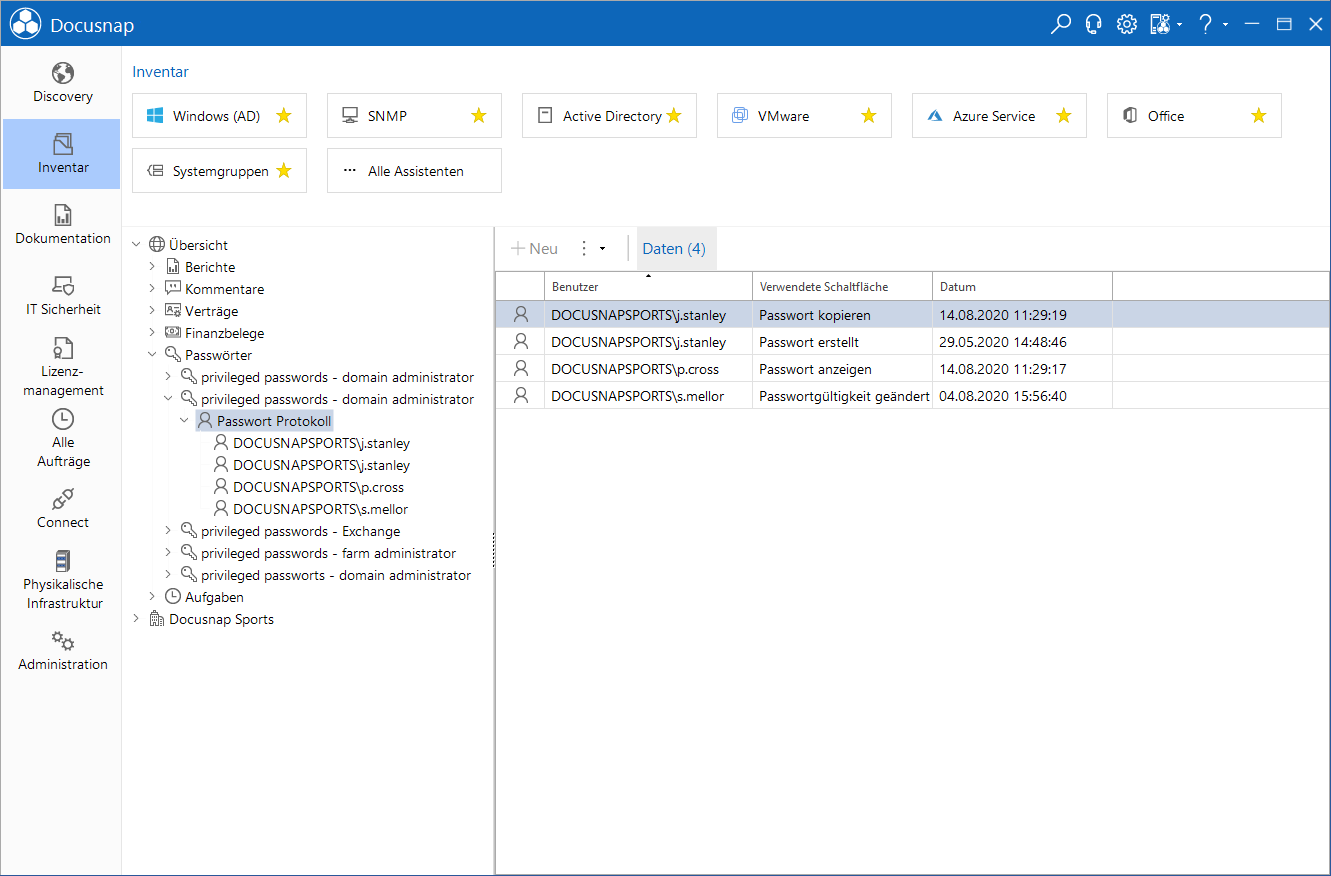This screenshot has width=1331, height=876.
Task: Start the Active Directory wizard
Action: [x=609, y=116]
